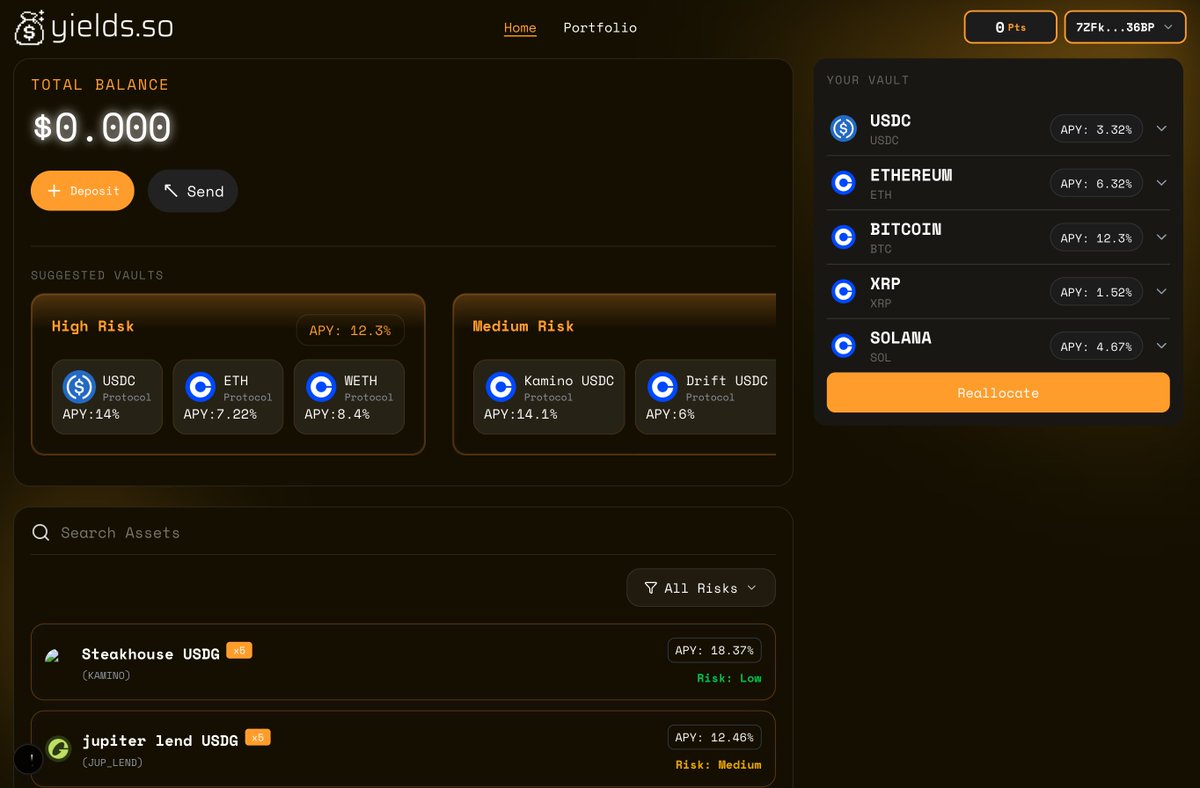Viewport: 1200px width, 788px height.
Task: Focus the Search Assets input field
Action: [x=403, y=533]
